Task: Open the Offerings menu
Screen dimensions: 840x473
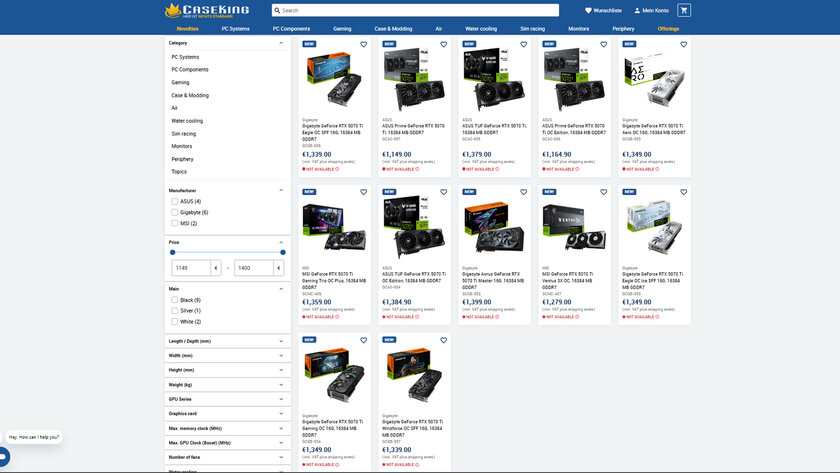Action: pos(668,29)
